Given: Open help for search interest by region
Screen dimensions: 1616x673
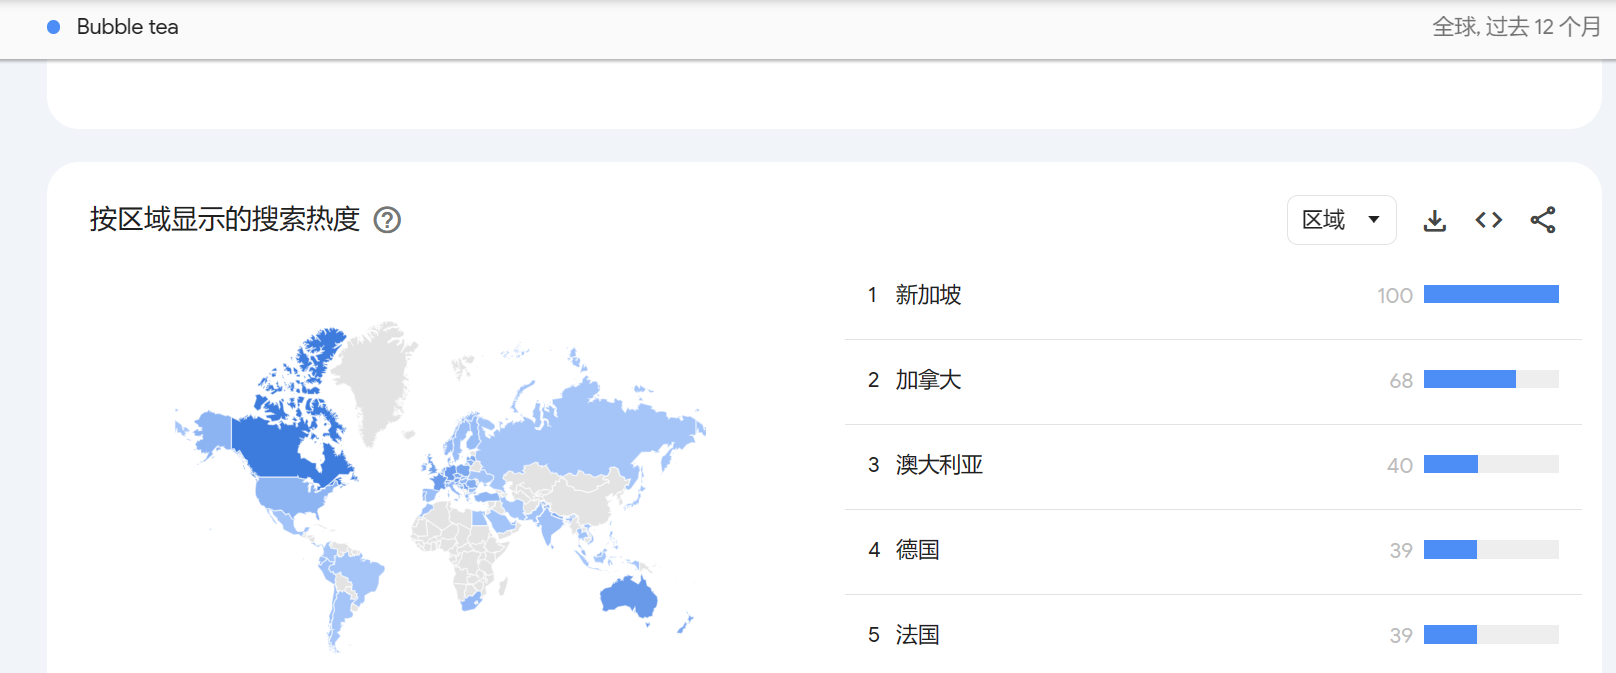Looking at the screenshot, I should tap(387, 220).
